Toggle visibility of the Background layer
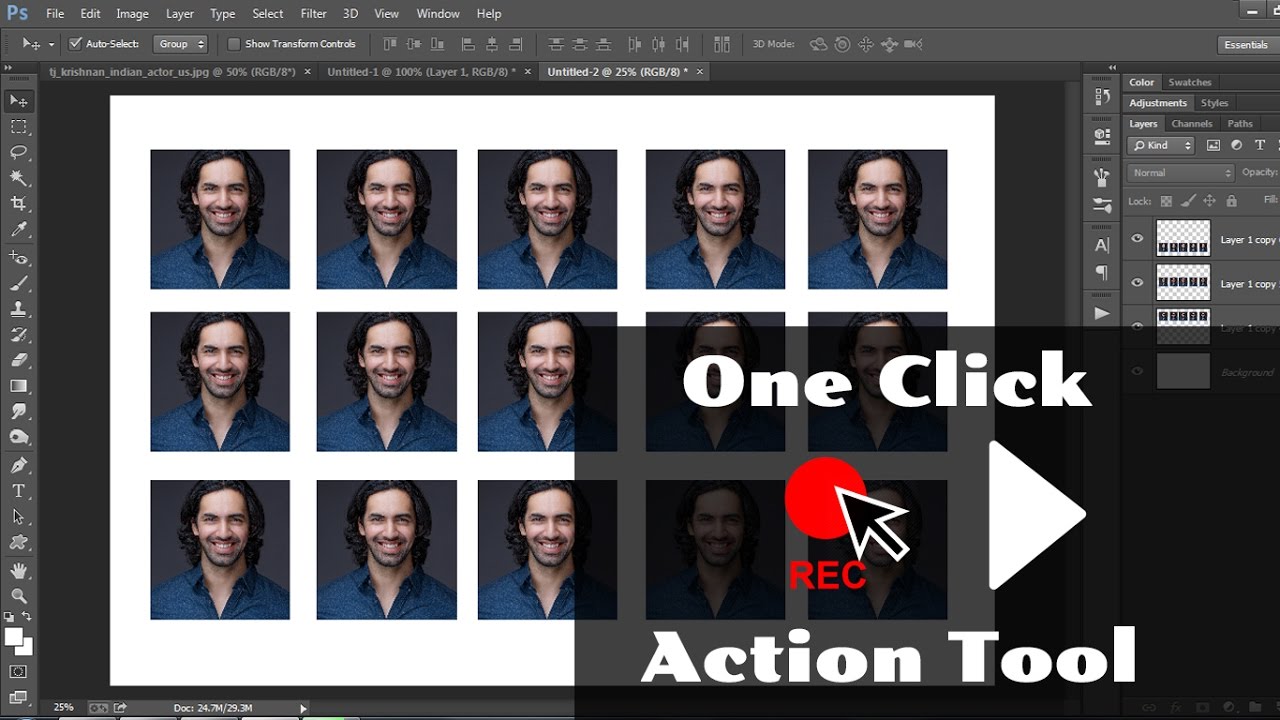The width and height of the screenshot is (1280, 720). pyautogui.click(x=1137, y=371)
